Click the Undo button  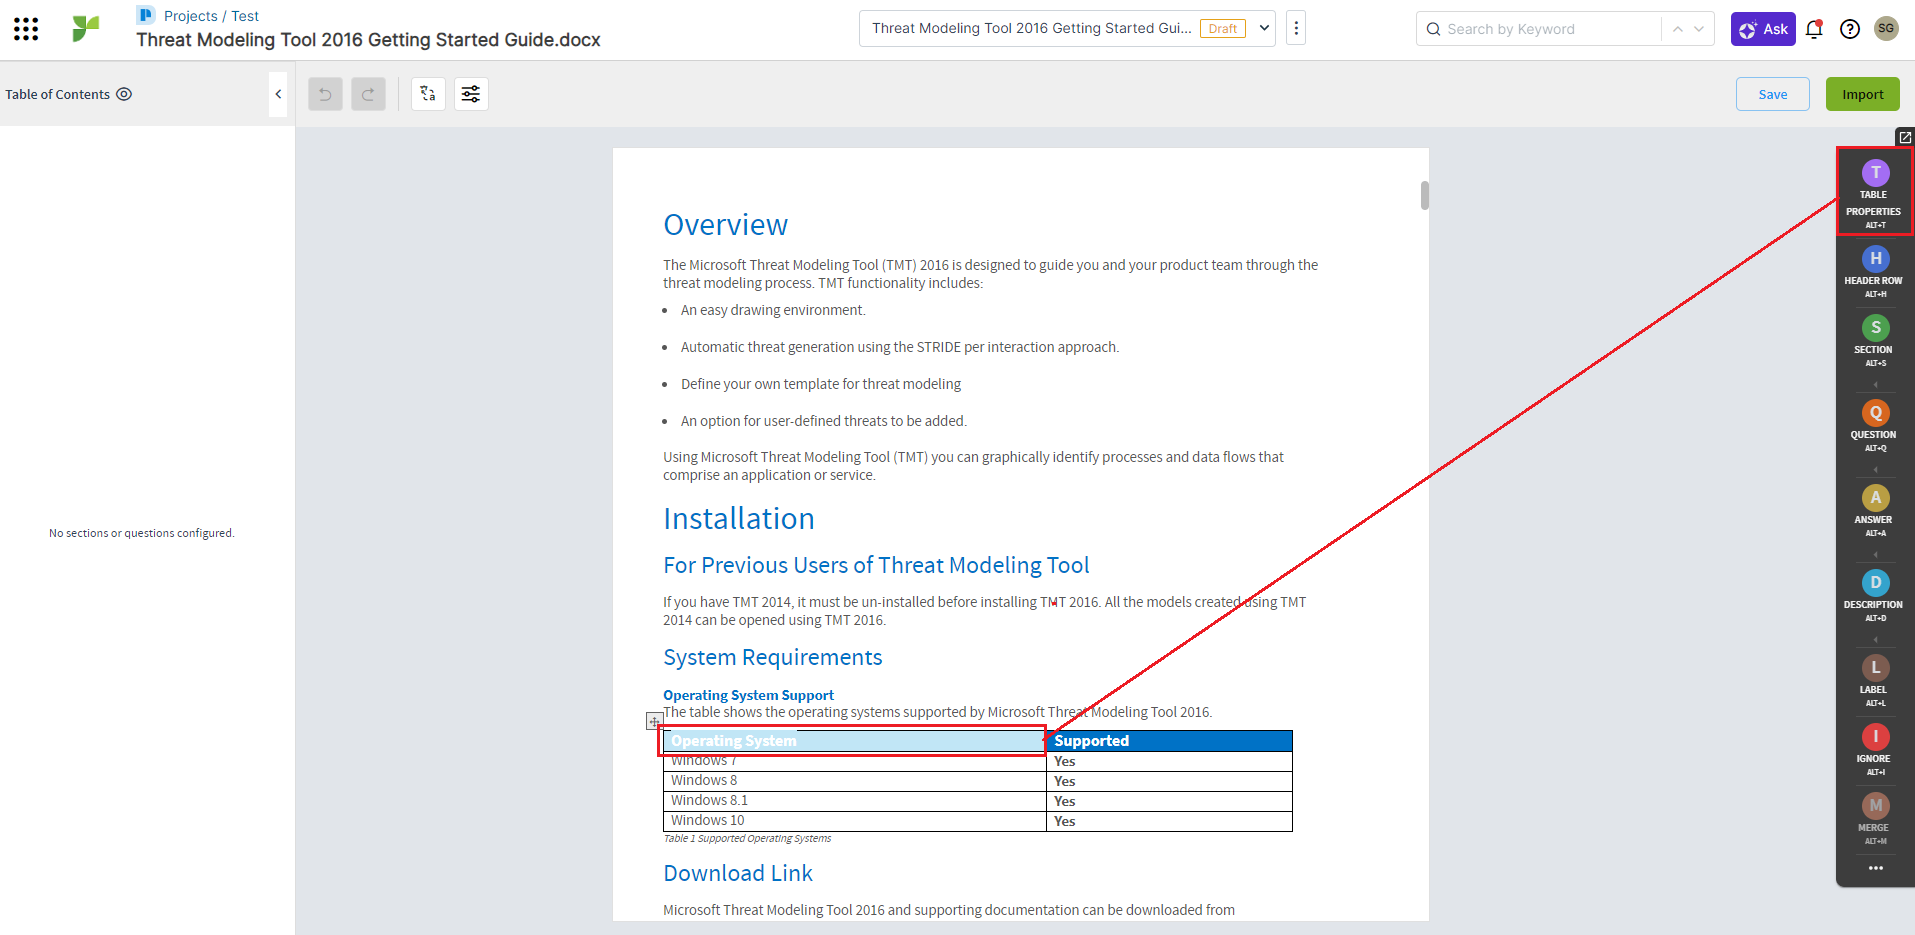coord(325,94)
